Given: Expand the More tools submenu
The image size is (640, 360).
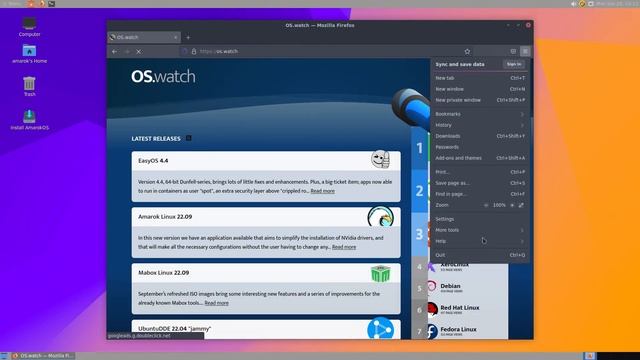Looking at the screenshot, I should (480, 230).
